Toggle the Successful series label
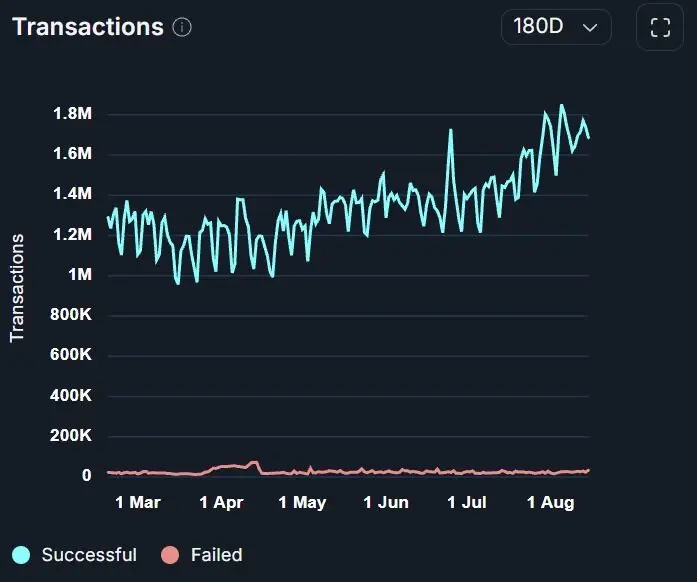 pyautogui.click(x=89, y=555)
